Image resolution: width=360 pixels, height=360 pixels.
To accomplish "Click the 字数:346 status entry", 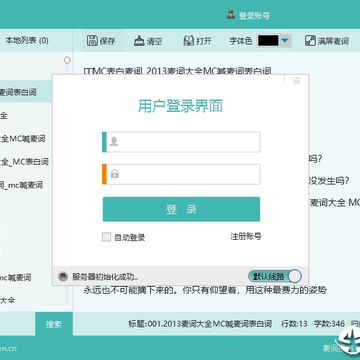I will click(x=329, y=324).
